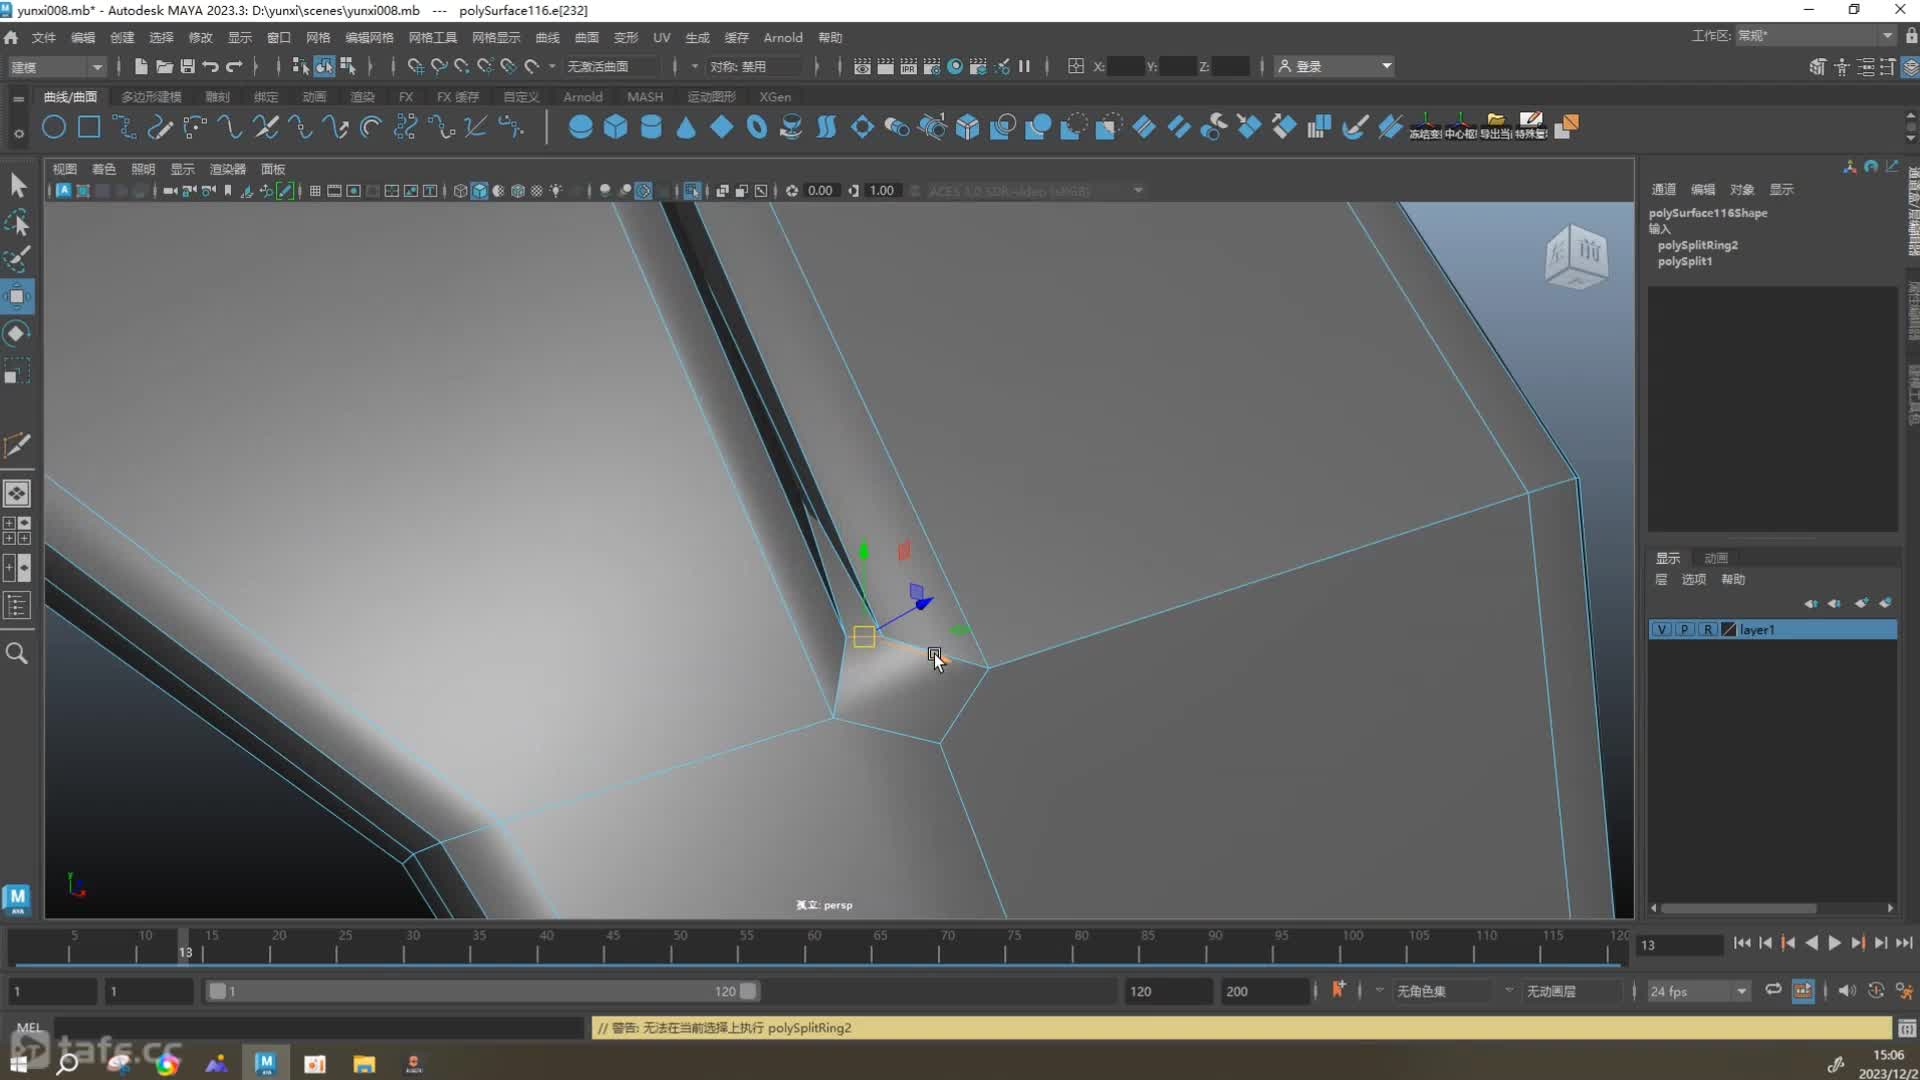This screenshot has width=1920, height=1080.
Task: Click the IPR render icon
Action: 909,66
